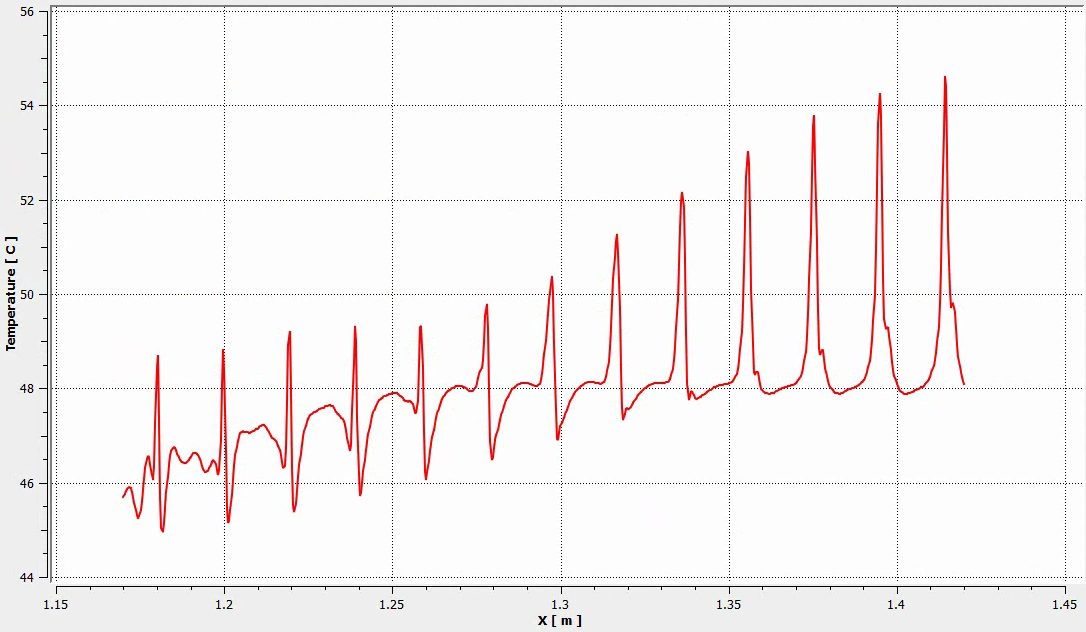Select the 1.35 X axis tick label

[729, 605]
